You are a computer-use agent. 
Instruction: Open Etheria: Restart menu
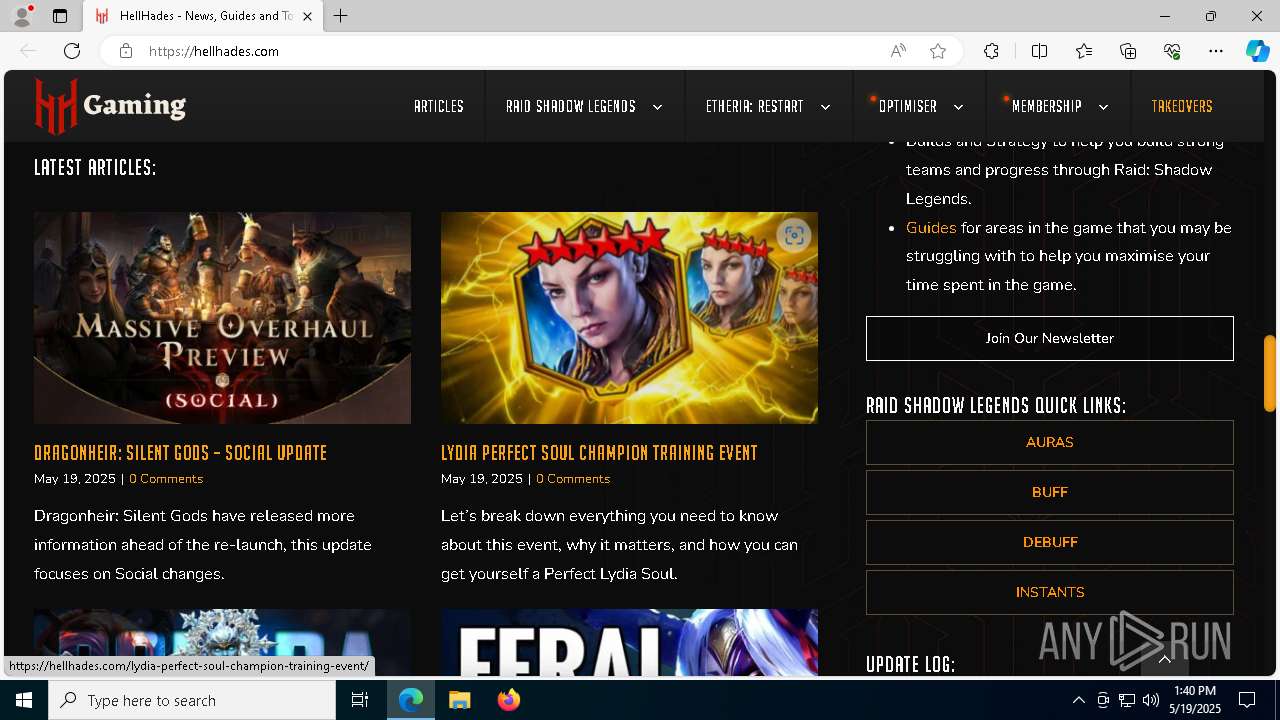(x=755, y=106)
